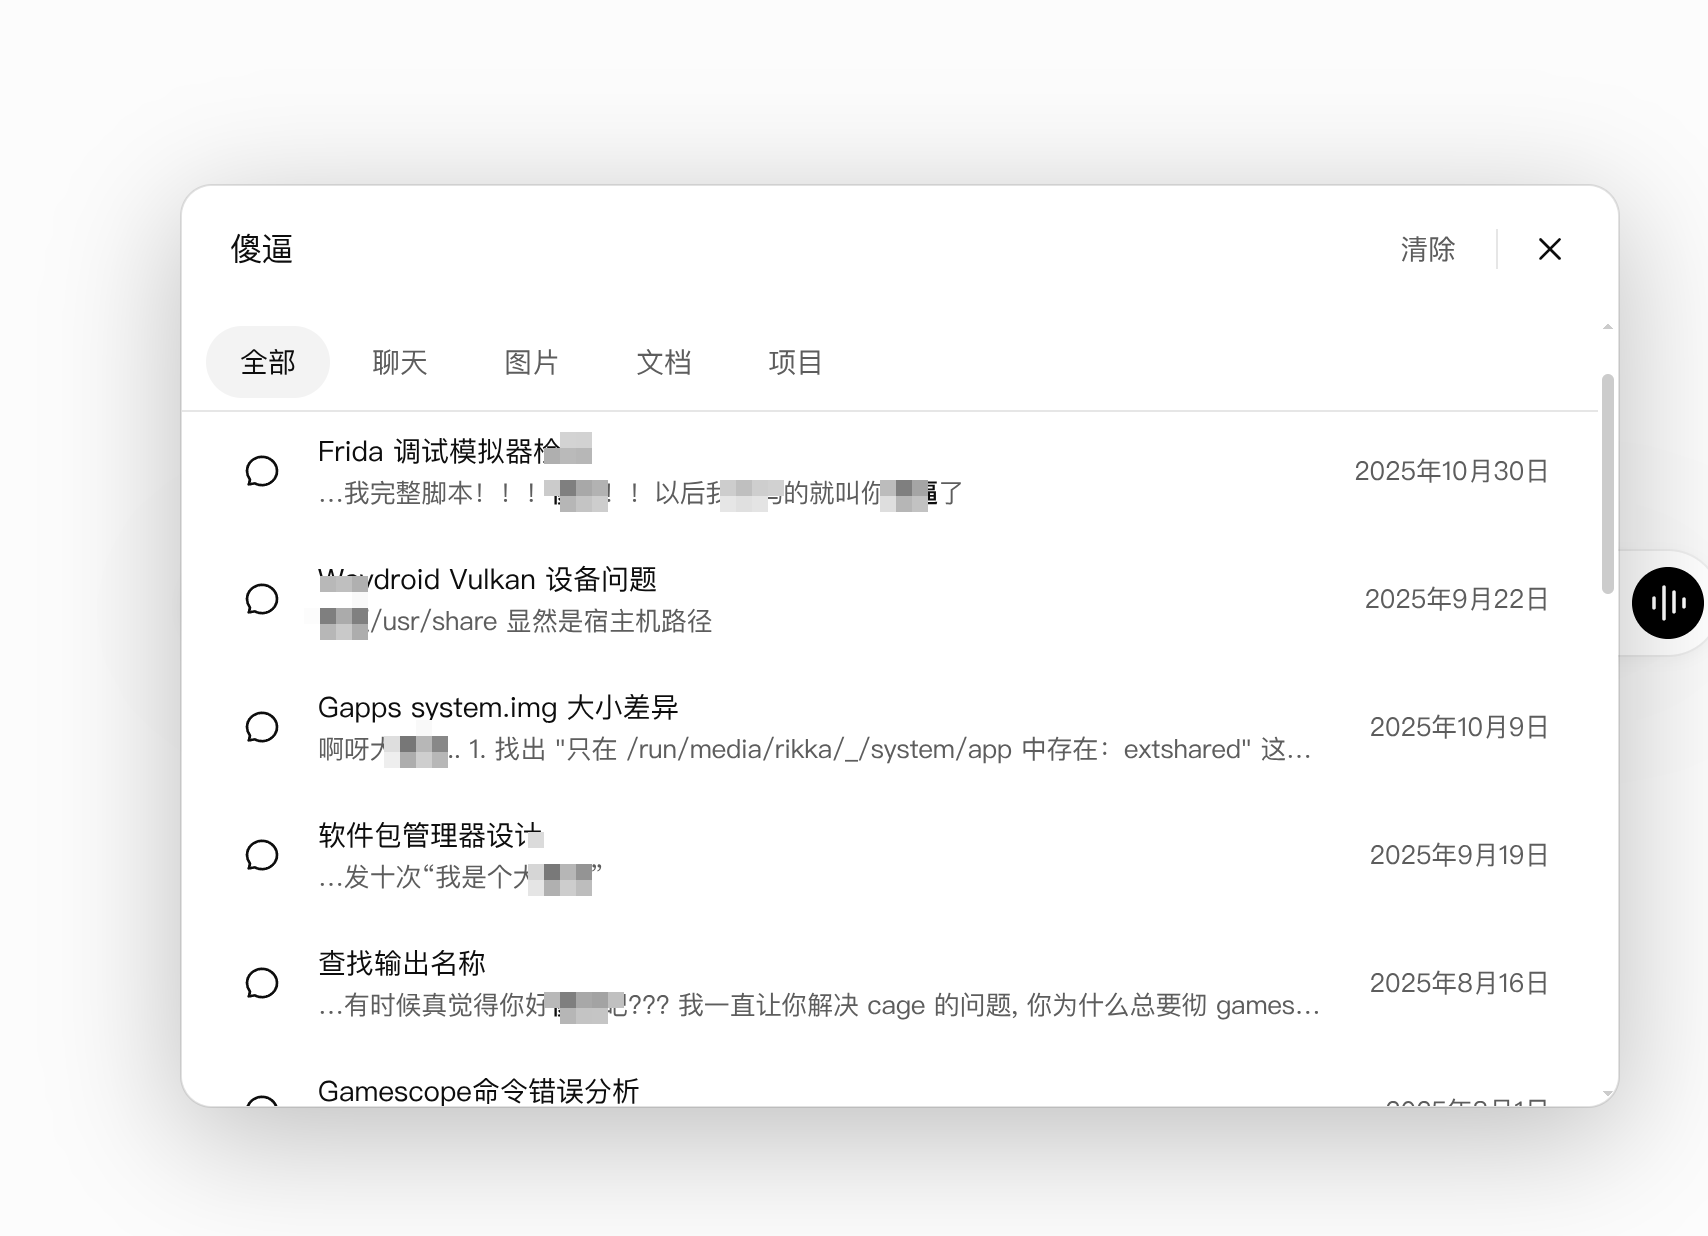Open the 项目 tab

[x=796, y=362]
